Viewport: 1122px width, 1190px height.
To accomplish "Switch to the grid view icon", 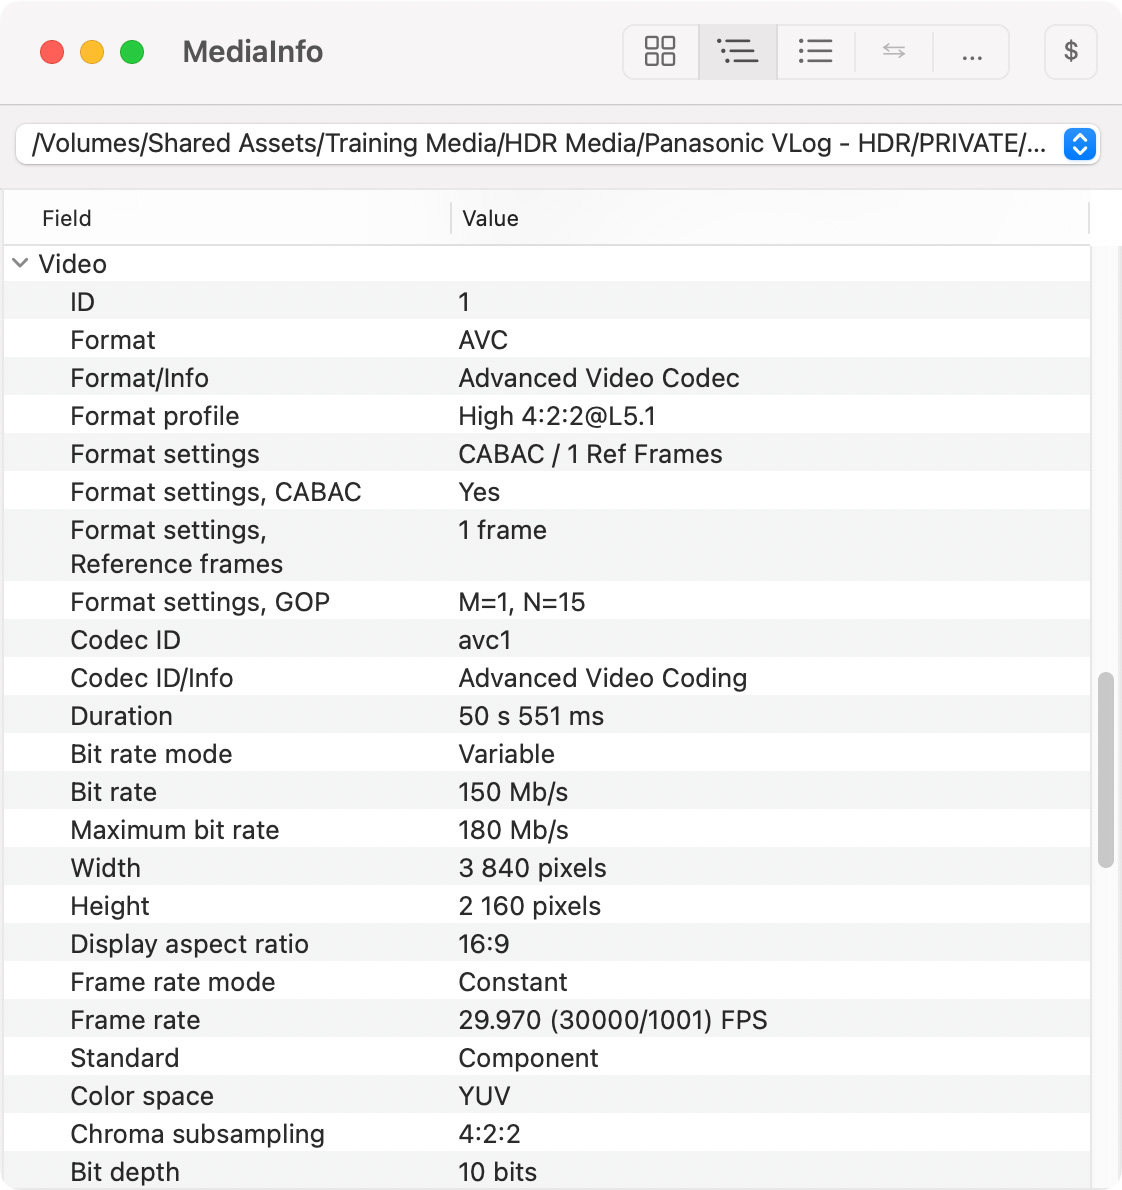I will pos(660,52).
